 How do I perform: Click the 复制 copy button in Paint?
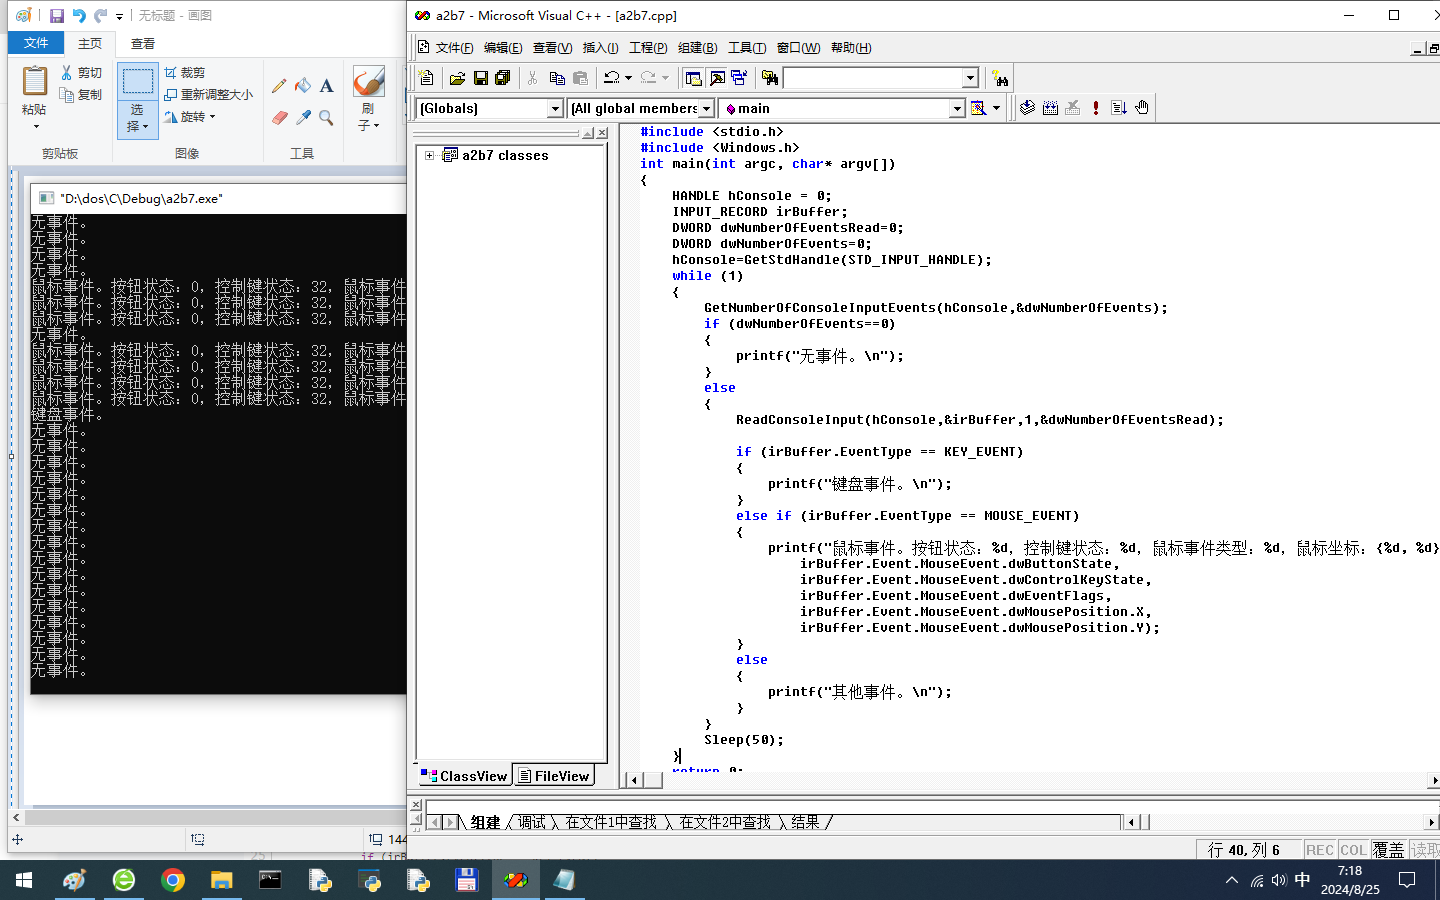pyautogui.click(x=81, y=95)
